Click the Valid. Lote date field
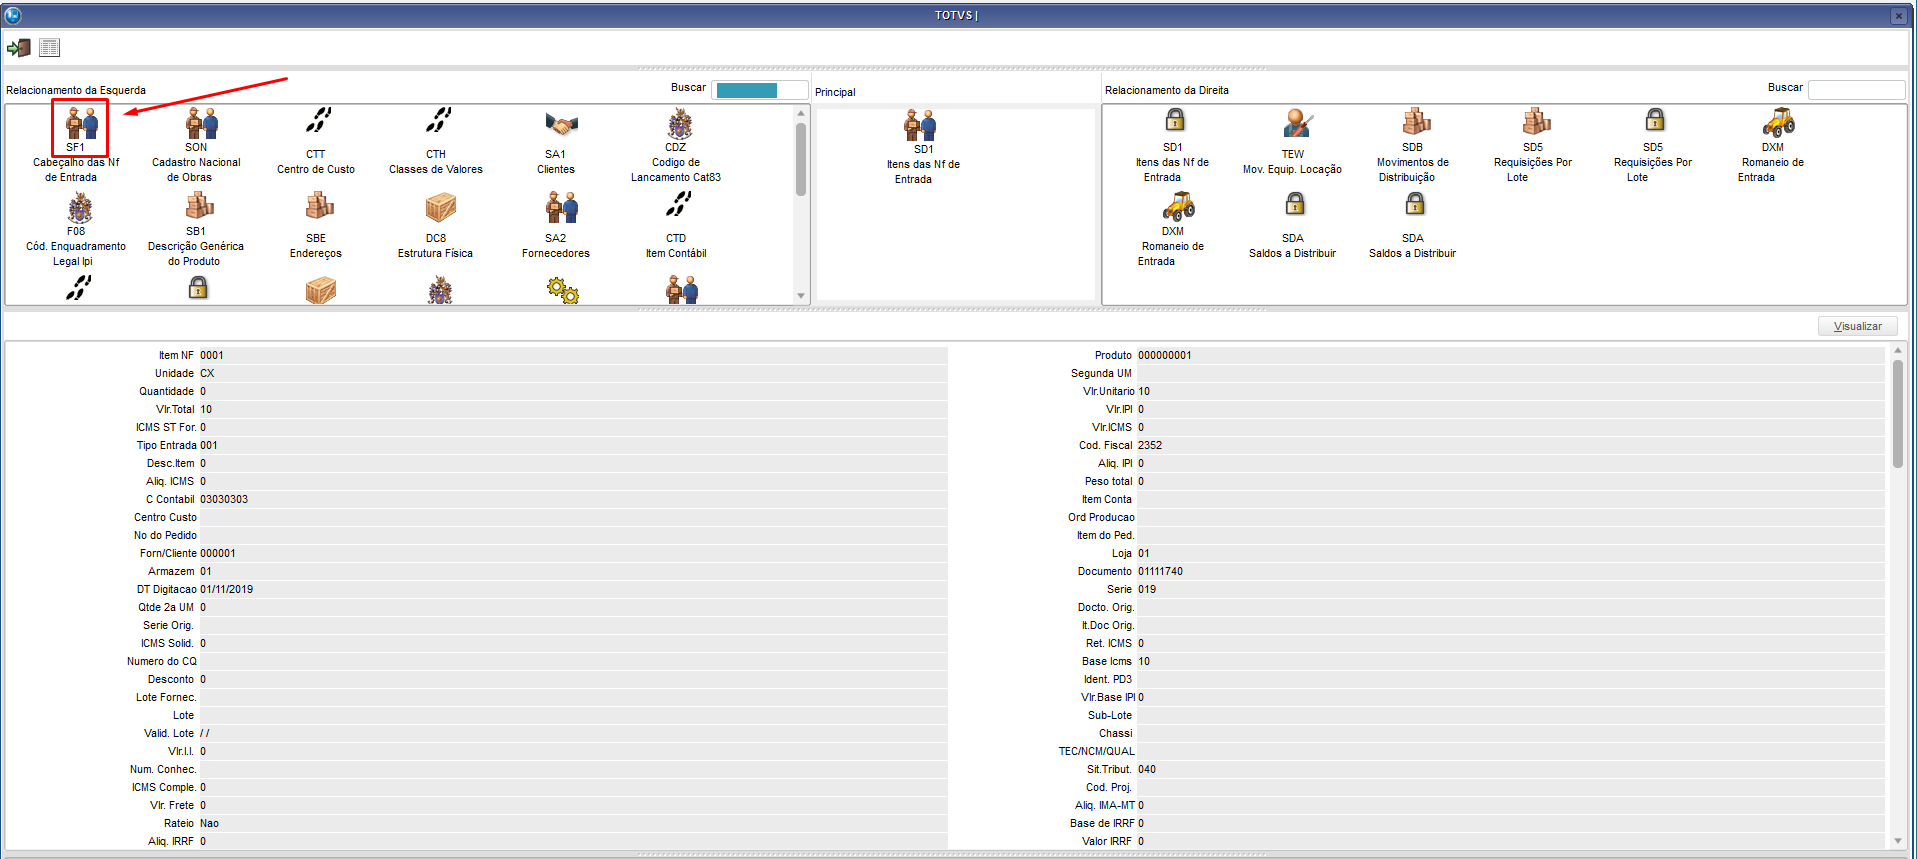The height and width of the screenshot is (859, 1917). tap(573, 733)
